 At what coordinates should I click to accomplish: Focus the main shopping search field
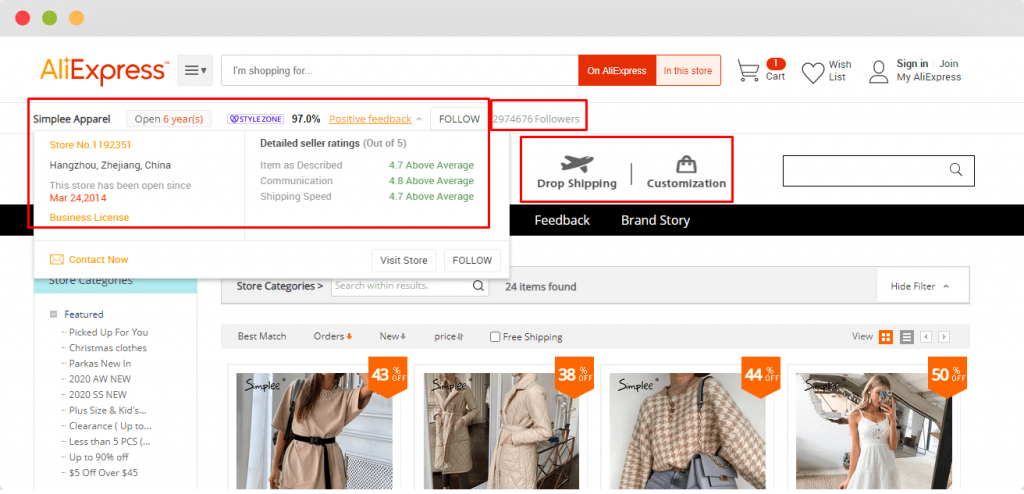pos(400,71)
